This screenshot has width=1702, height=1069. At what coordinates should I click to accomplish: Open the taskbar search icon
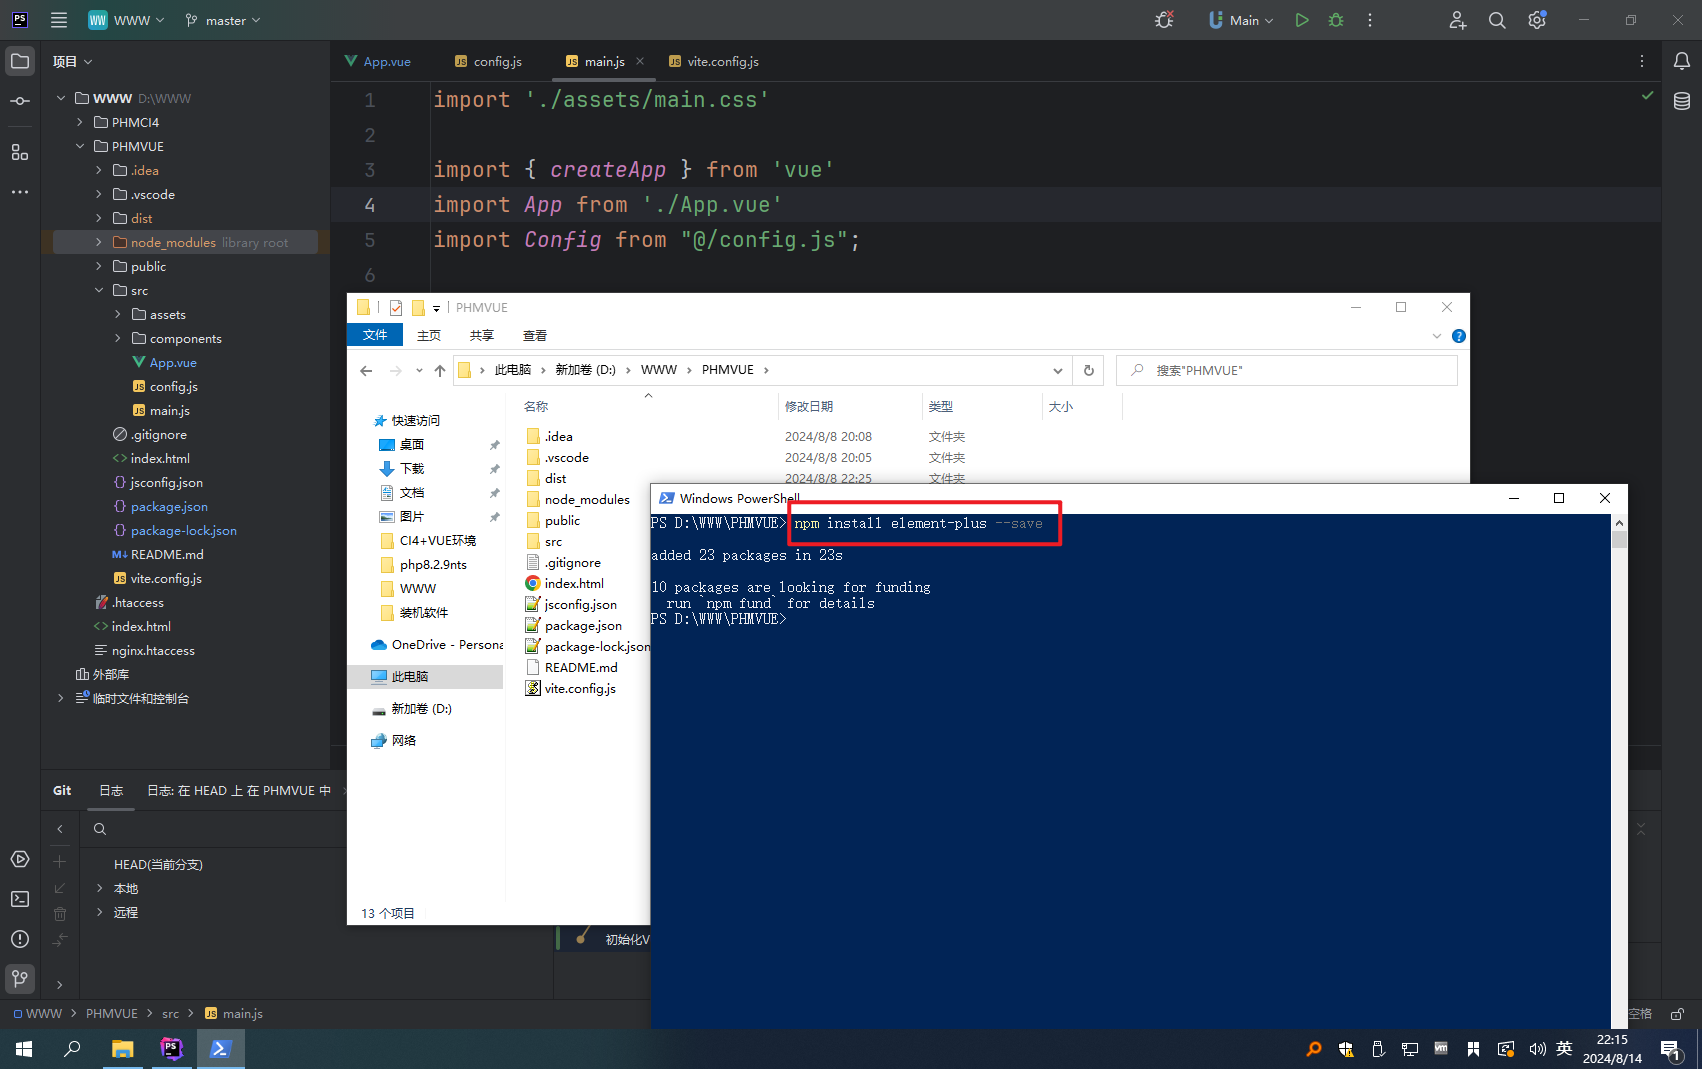(72, 1049)
